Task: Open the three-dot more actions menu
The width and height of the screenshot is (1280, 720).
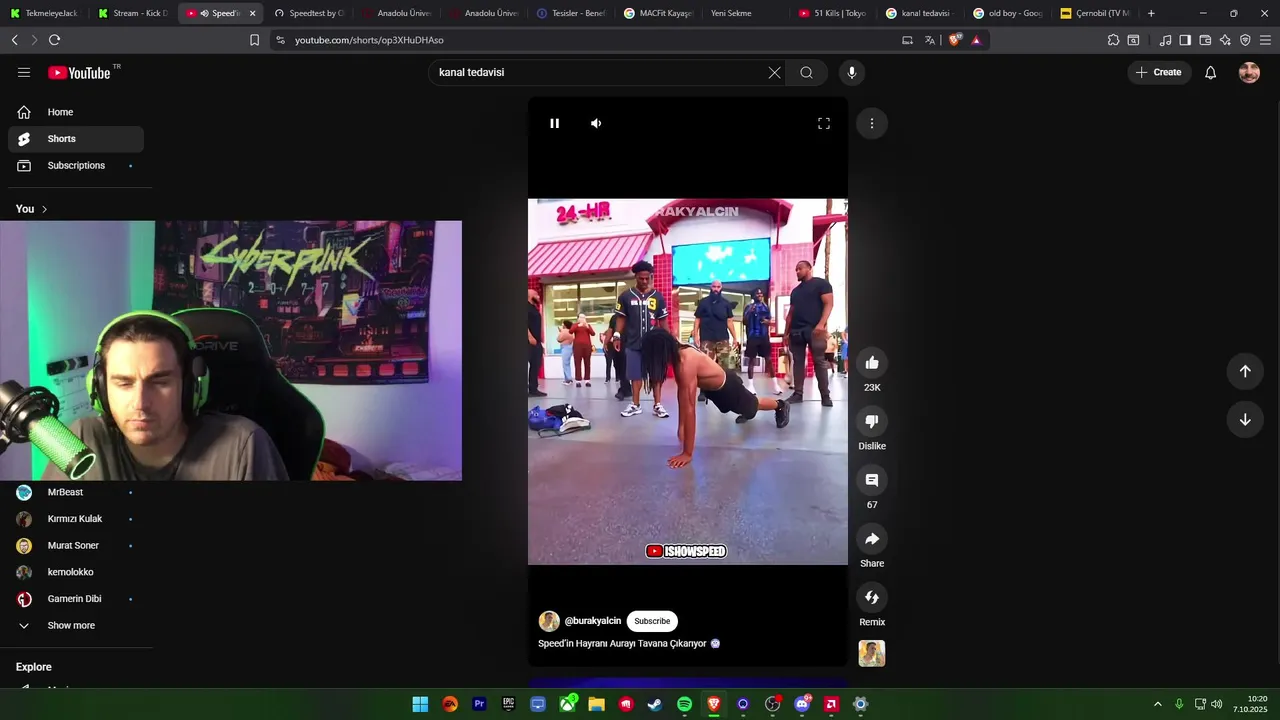Action: [872, 123]
